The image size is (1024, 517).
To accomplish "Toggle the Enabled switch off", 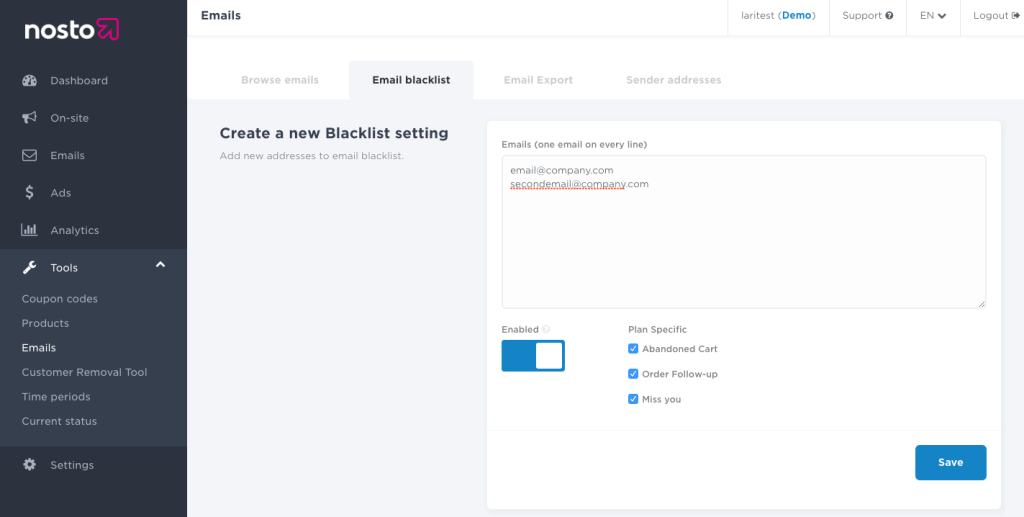I will (533, 356).
